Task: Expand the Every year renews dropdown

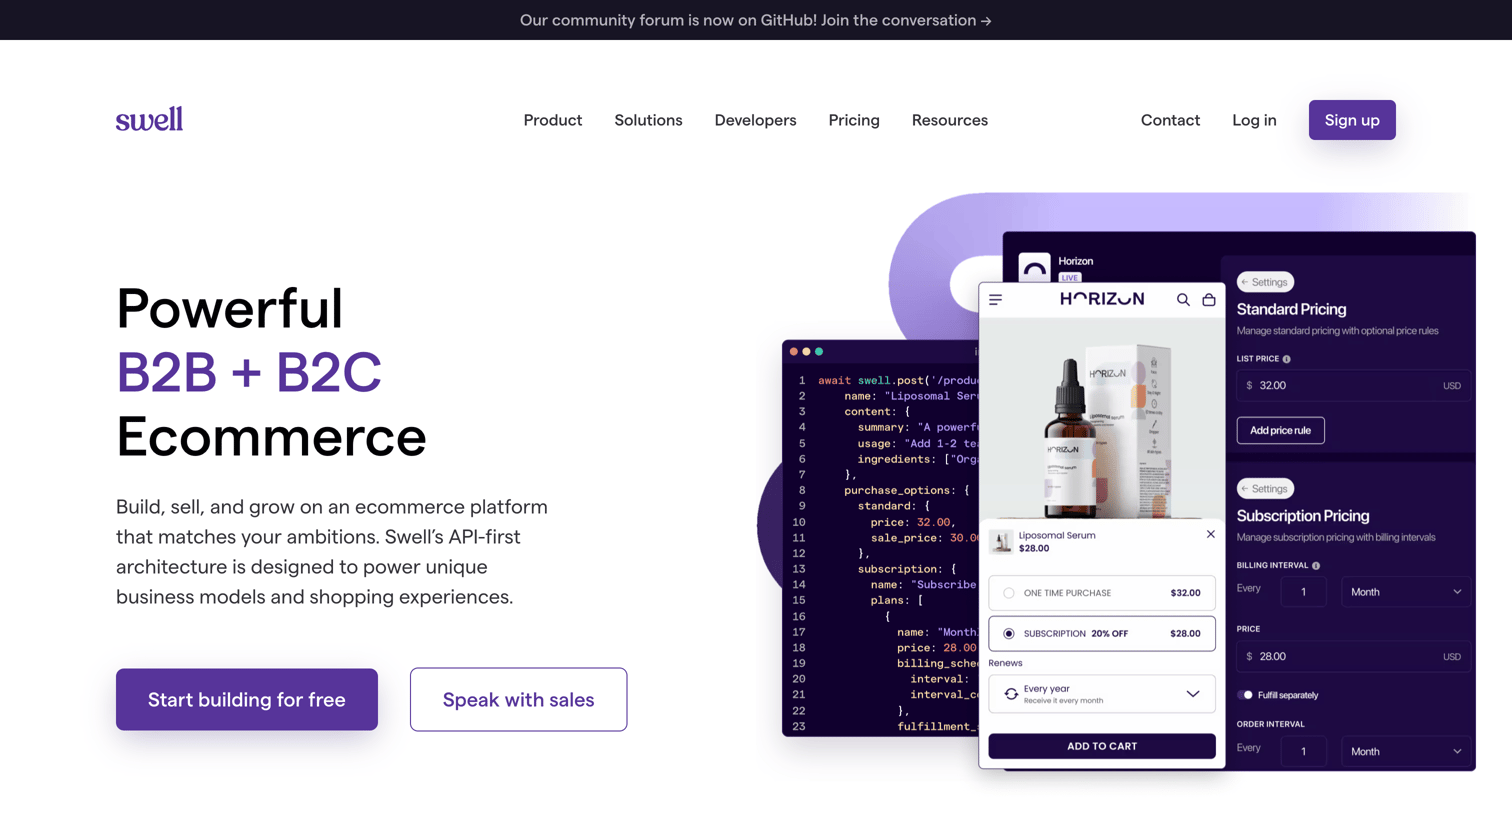Action: click(x=1102, y=694)
